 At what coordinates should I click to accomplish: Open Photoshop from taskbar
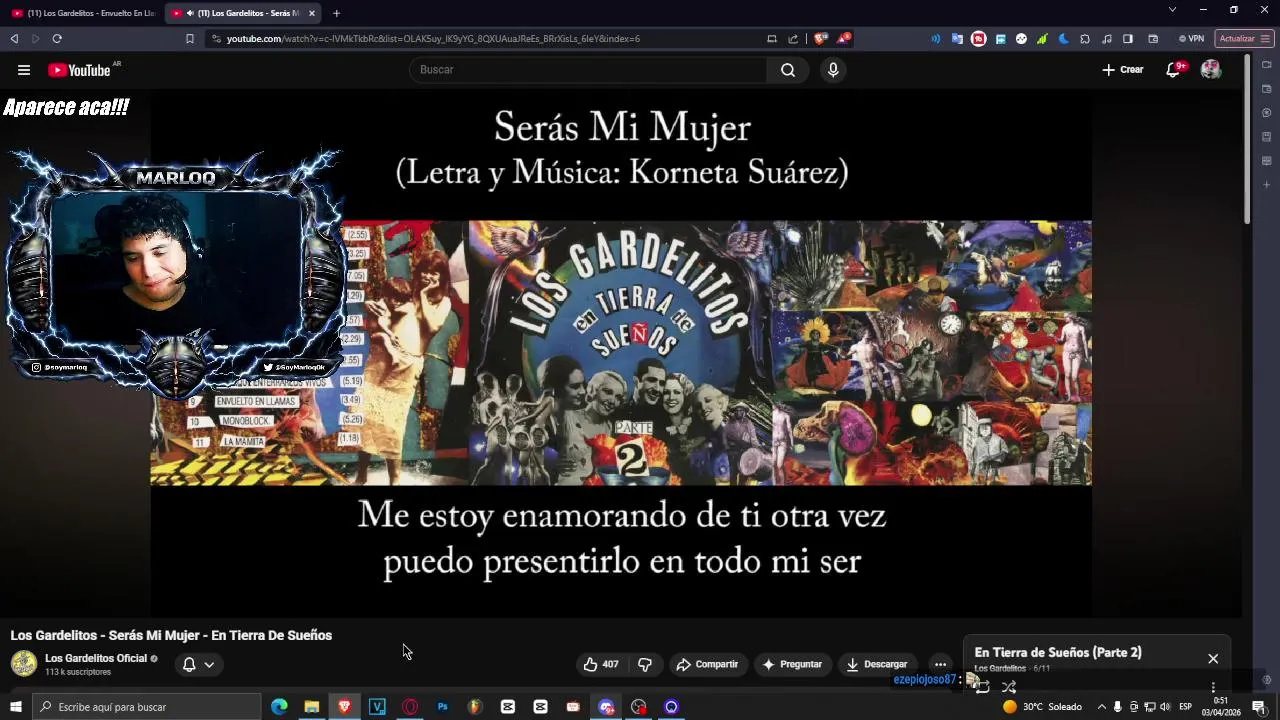tap(442, 707)
